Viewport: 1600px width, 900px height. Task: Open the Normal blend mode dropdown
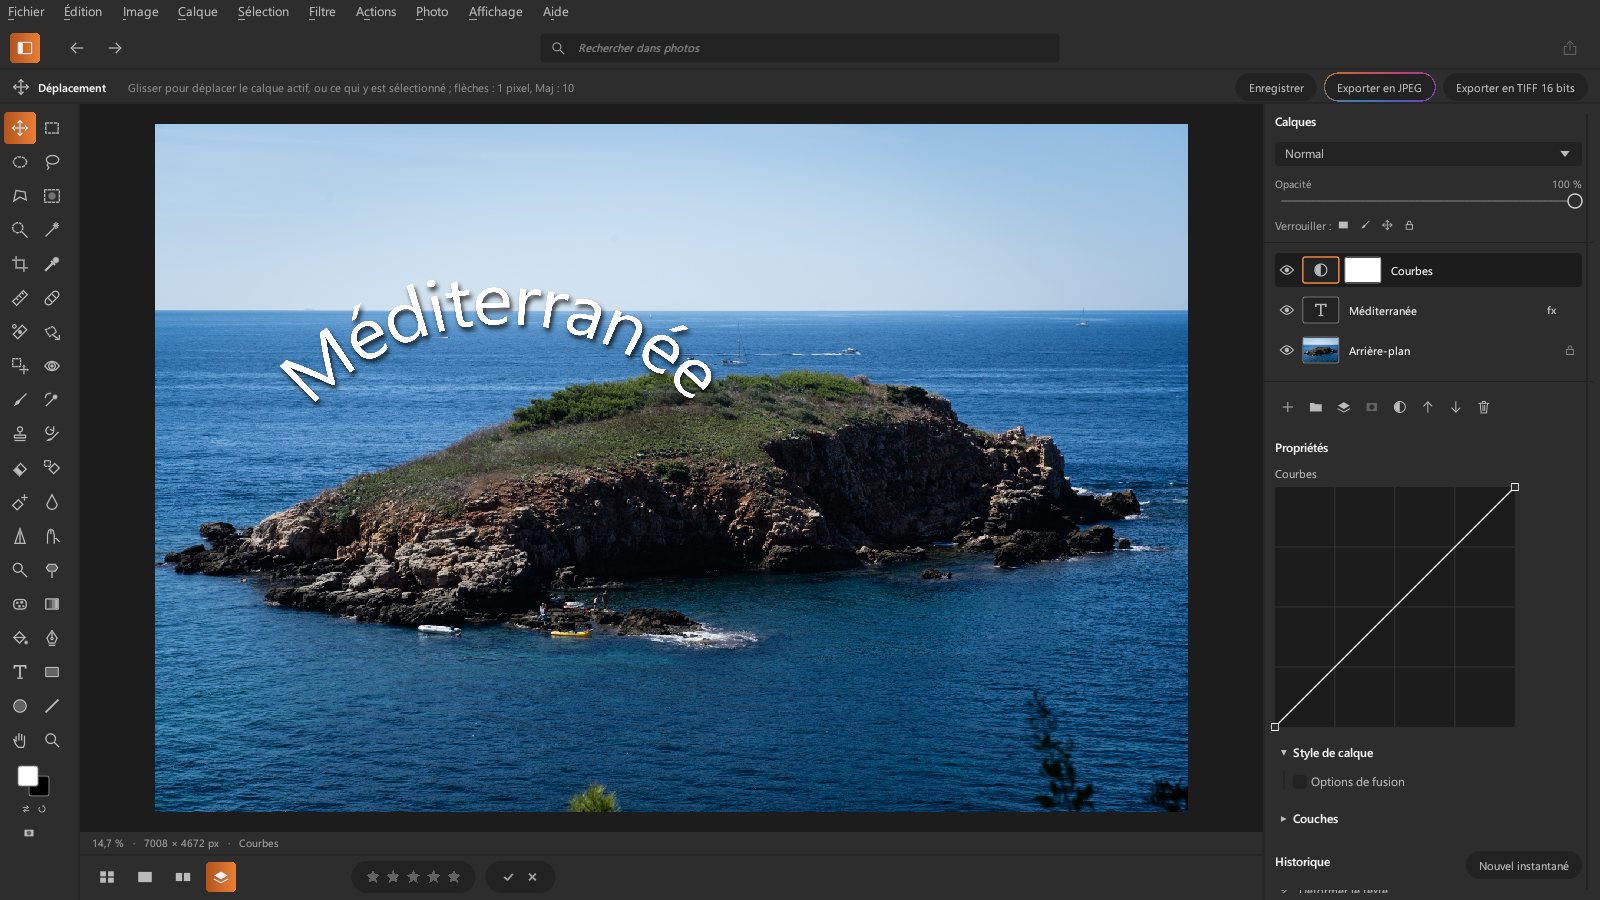pos(1428,154)
